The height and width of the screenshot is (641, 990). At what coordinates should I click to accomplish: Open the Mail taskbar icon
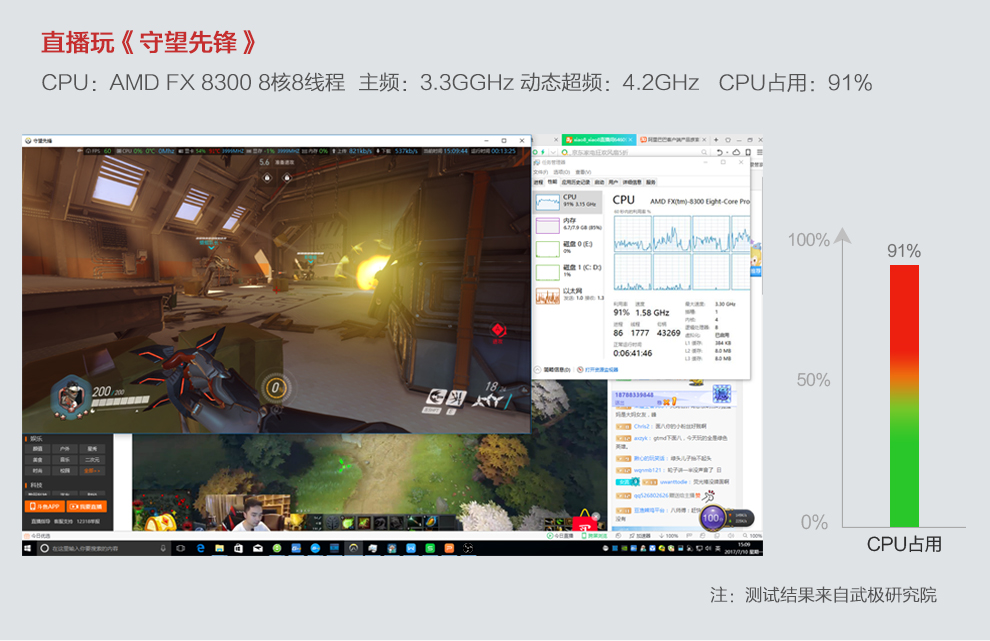(x=258, y=548)
